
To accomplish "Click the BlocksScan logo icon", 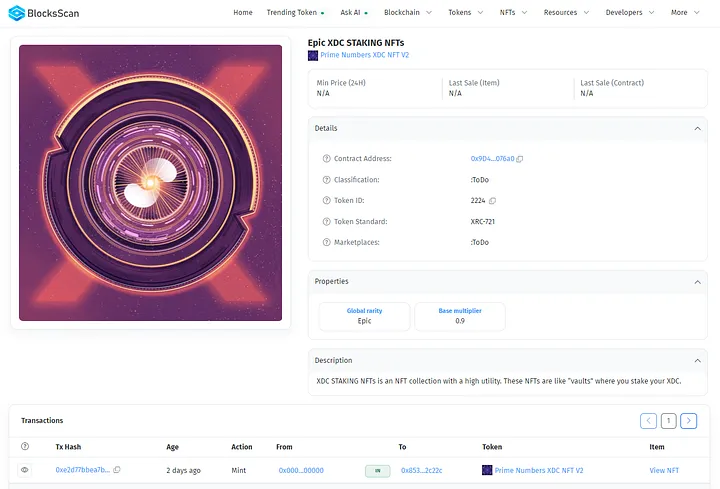I will pos(17,13).
